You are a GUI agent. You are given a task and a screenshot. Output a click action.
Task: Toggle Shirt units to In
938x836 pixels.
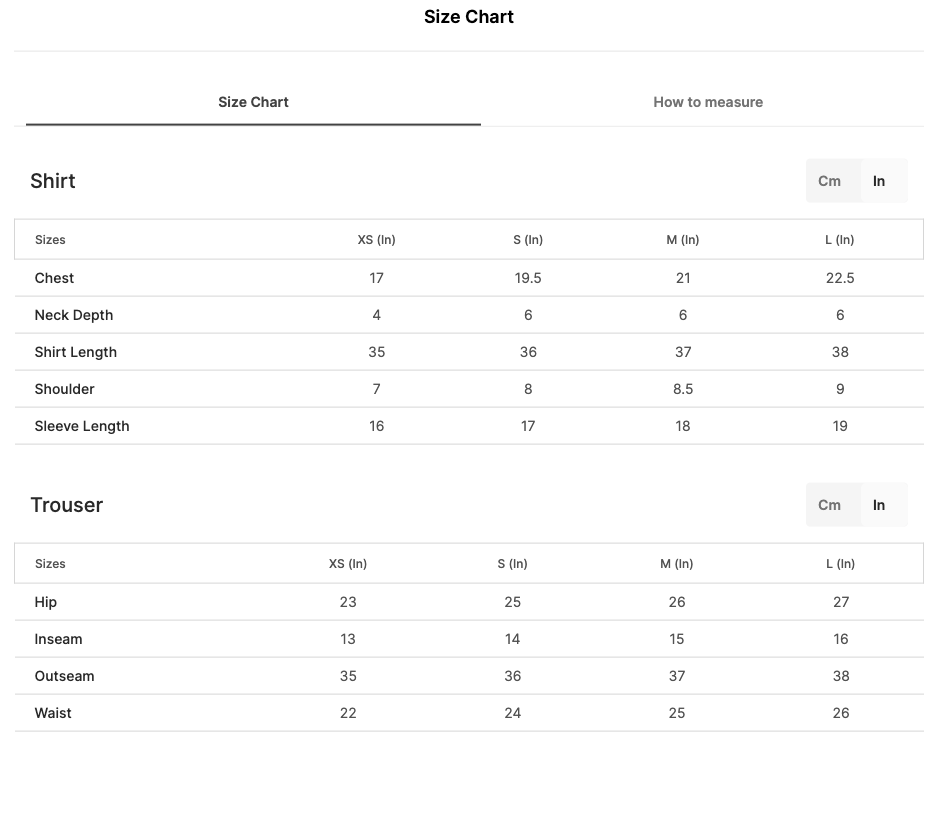[x=878, y=181]
